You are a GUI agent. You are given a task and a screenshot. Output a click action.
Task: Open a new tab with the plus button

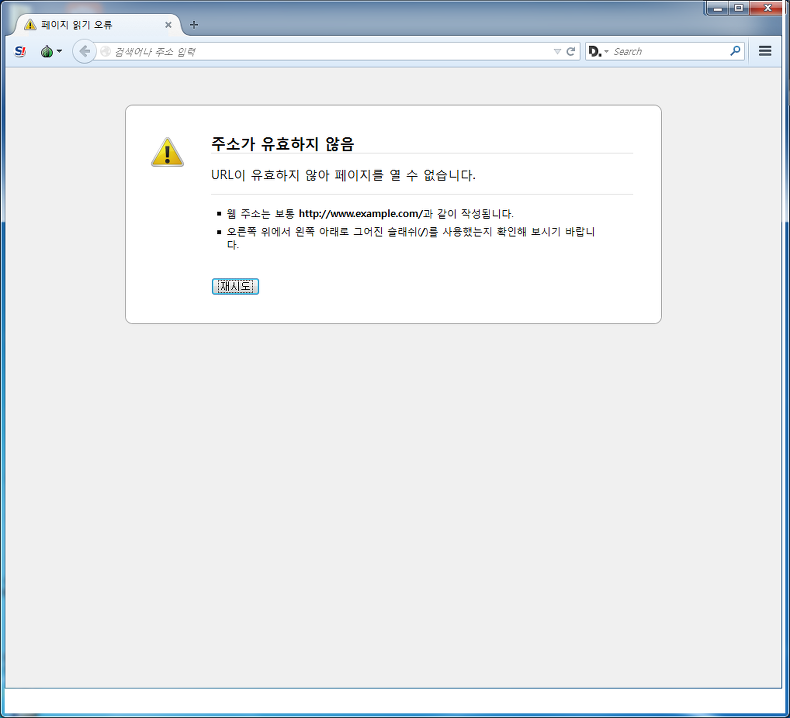(194, 25)
